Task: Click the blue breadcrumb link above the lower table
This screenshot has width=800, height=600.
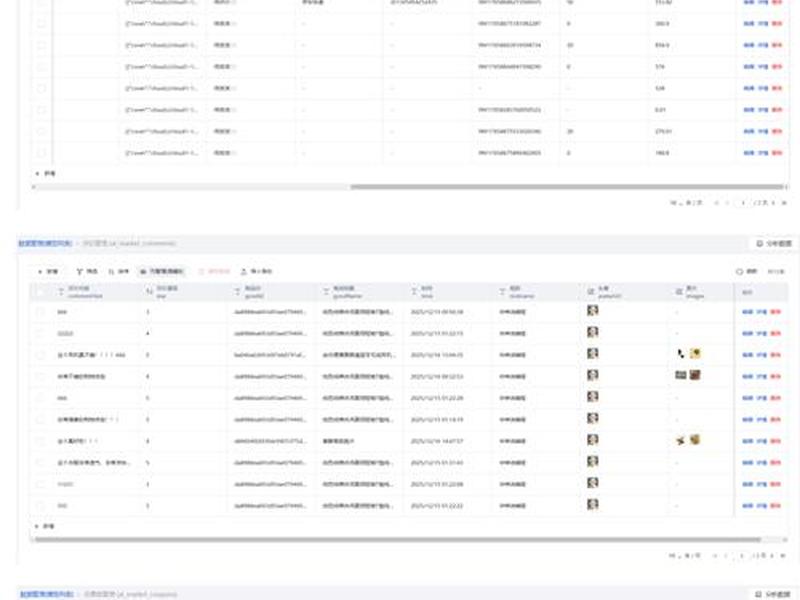Action: (45, 243)
